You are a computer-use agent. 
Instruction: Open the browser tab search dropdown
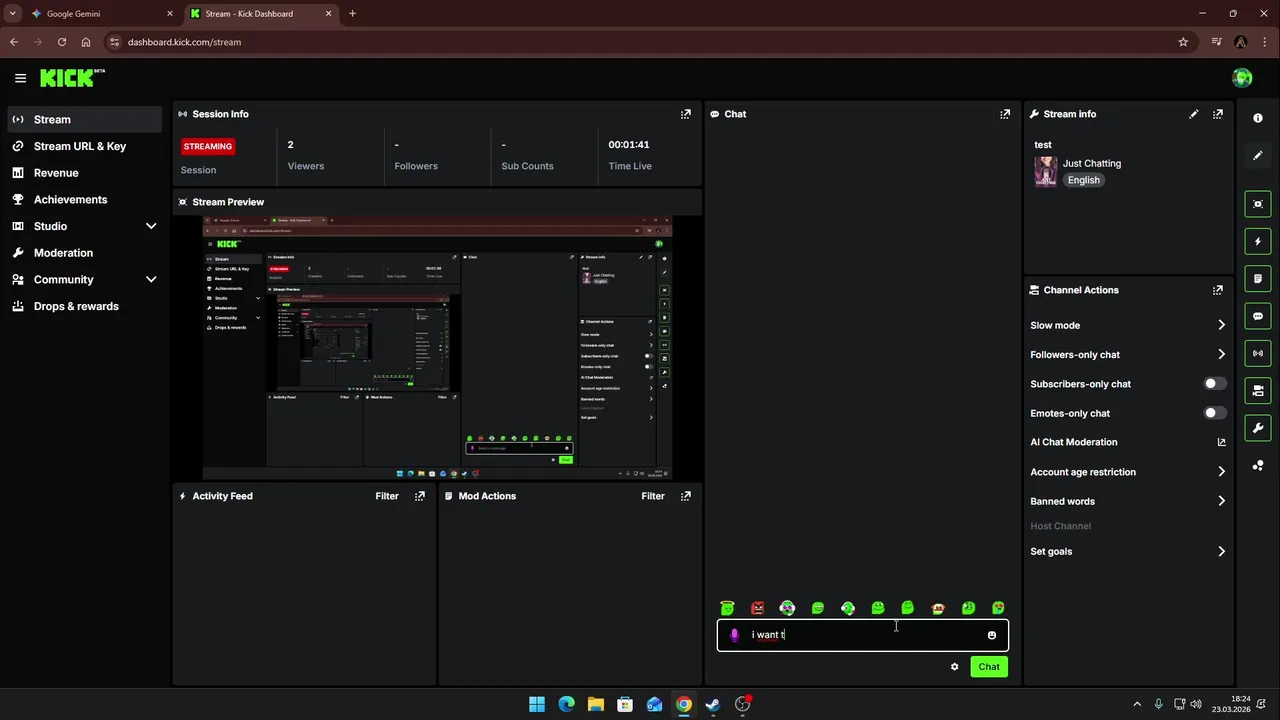[x=12, y=14]
